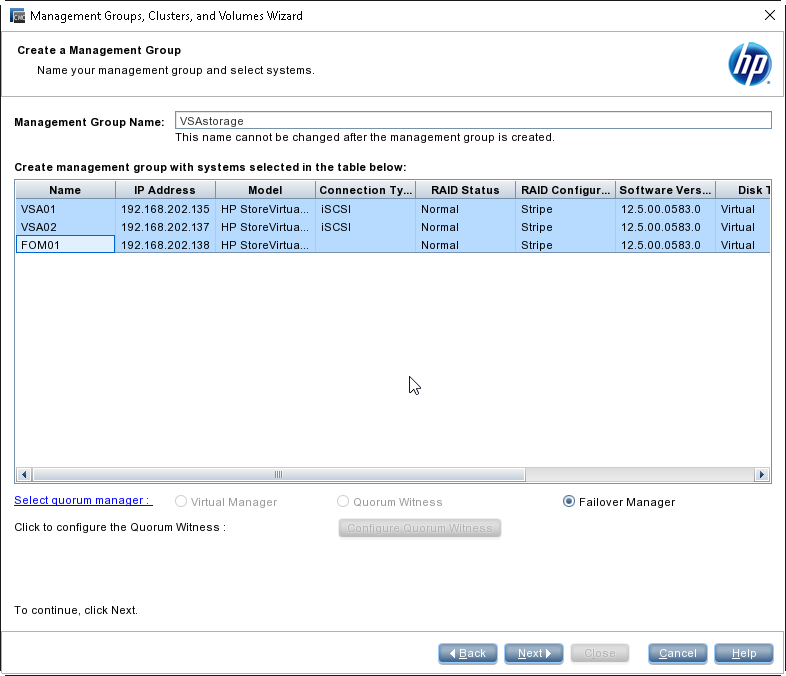Cancel the management group wizard
Screen dimensions: 786x676
click(678, 653)
